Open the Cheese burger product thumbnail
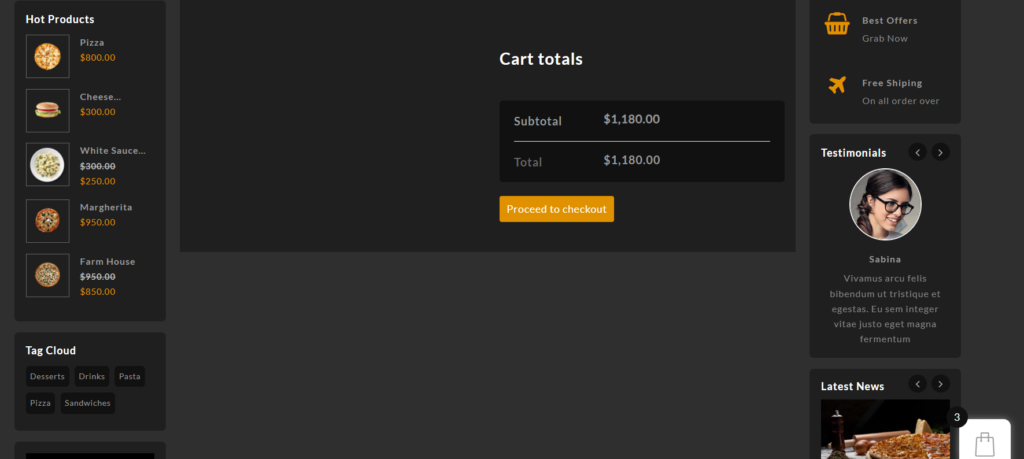Image resolution: width=1024 pixels, height=459 pixels. pyautogui.click(x=47, y=110)
